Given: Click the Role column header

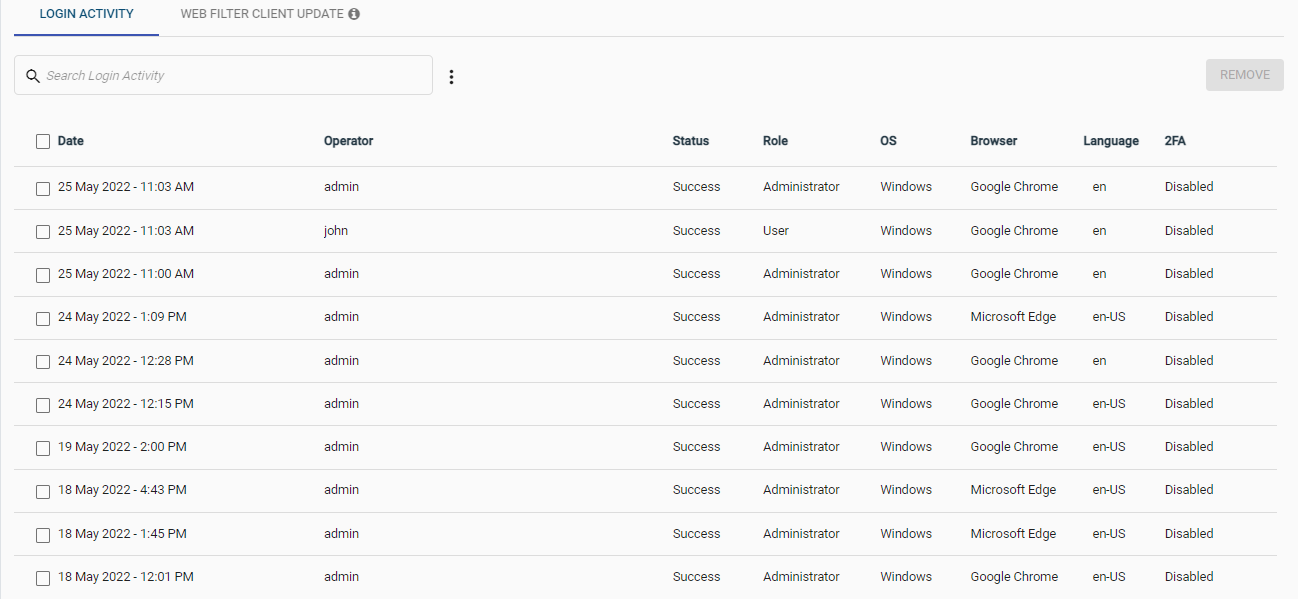Looking at the screenshot, I should coord(775,141).
